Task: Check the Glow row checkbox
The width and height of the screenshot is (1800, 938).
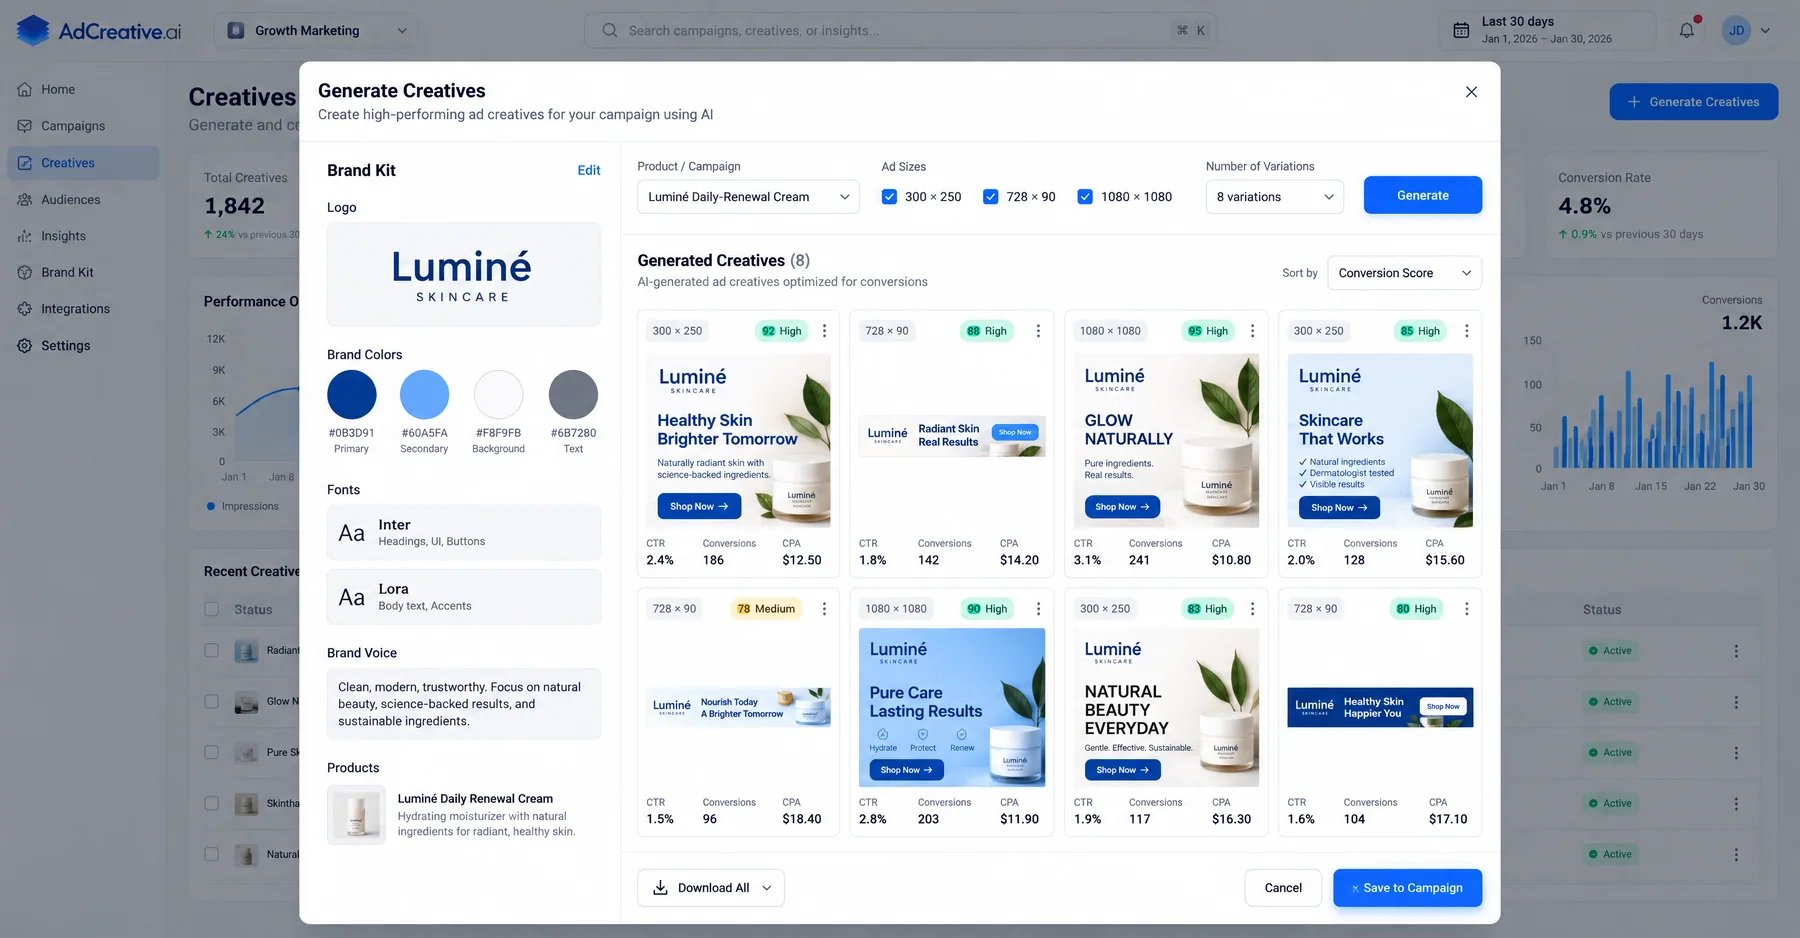Action: pyautogui.click(x=211, y=701)
